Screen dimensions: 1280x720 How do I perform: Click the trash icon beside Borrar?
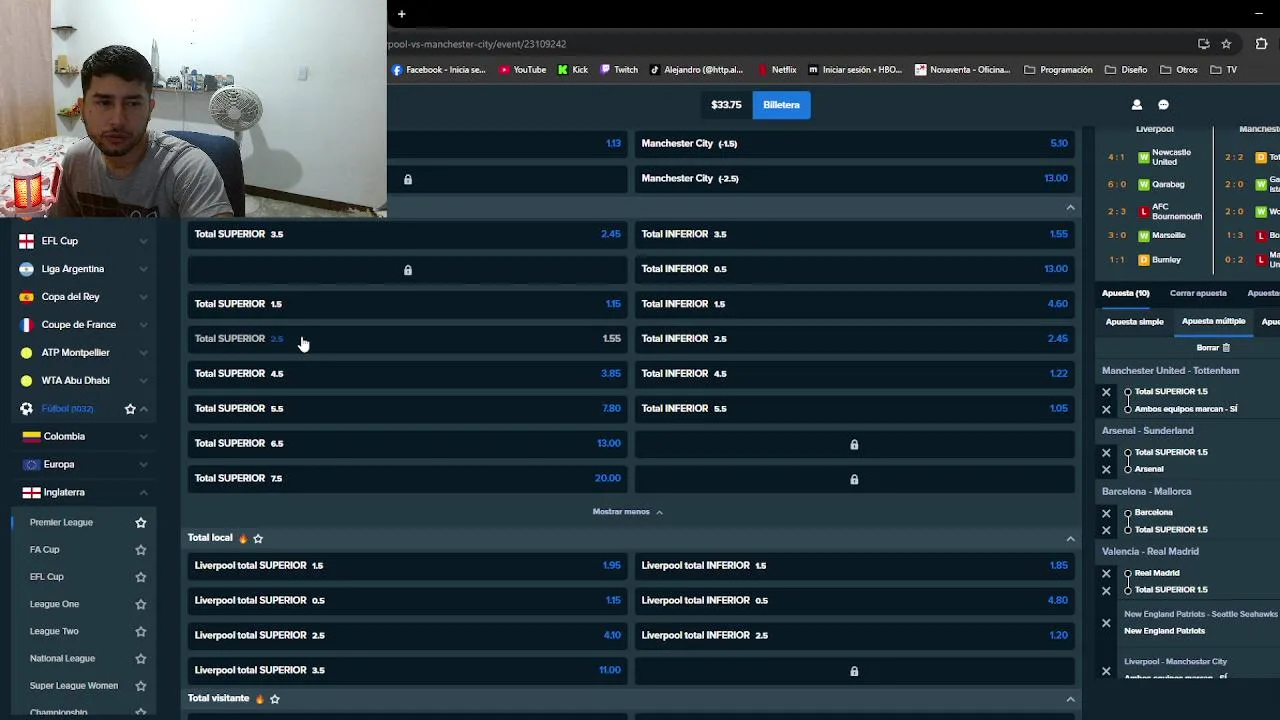pyautogui.click(x=1226, y=348)
